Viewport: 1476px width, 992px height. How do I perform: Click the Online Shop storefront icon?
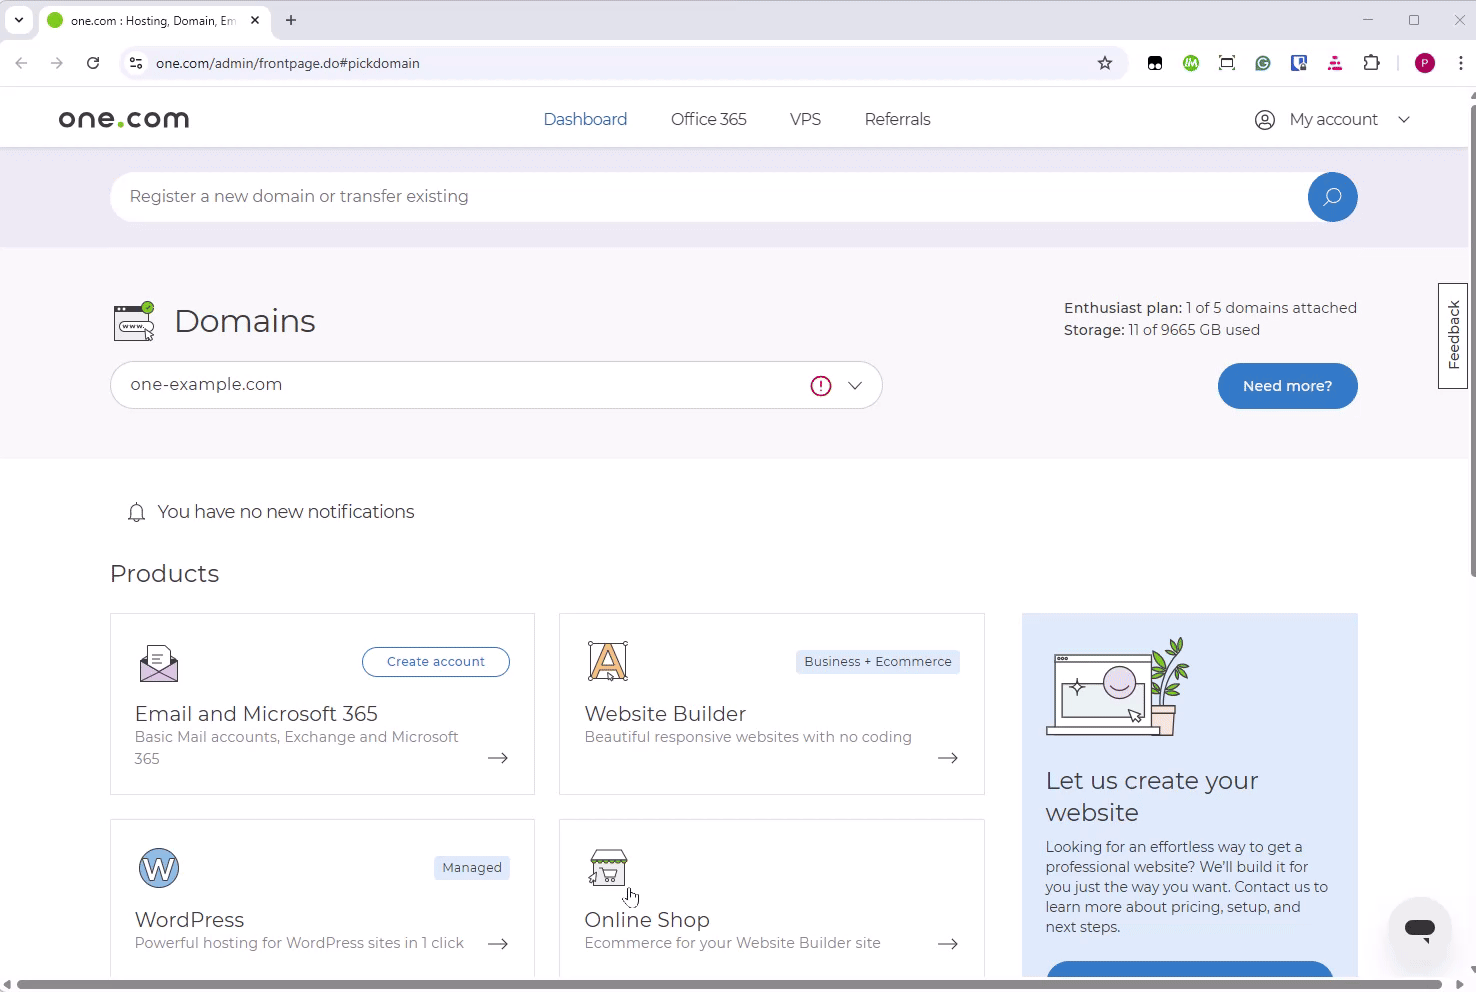pyautogui.click(x=608, y=866)
